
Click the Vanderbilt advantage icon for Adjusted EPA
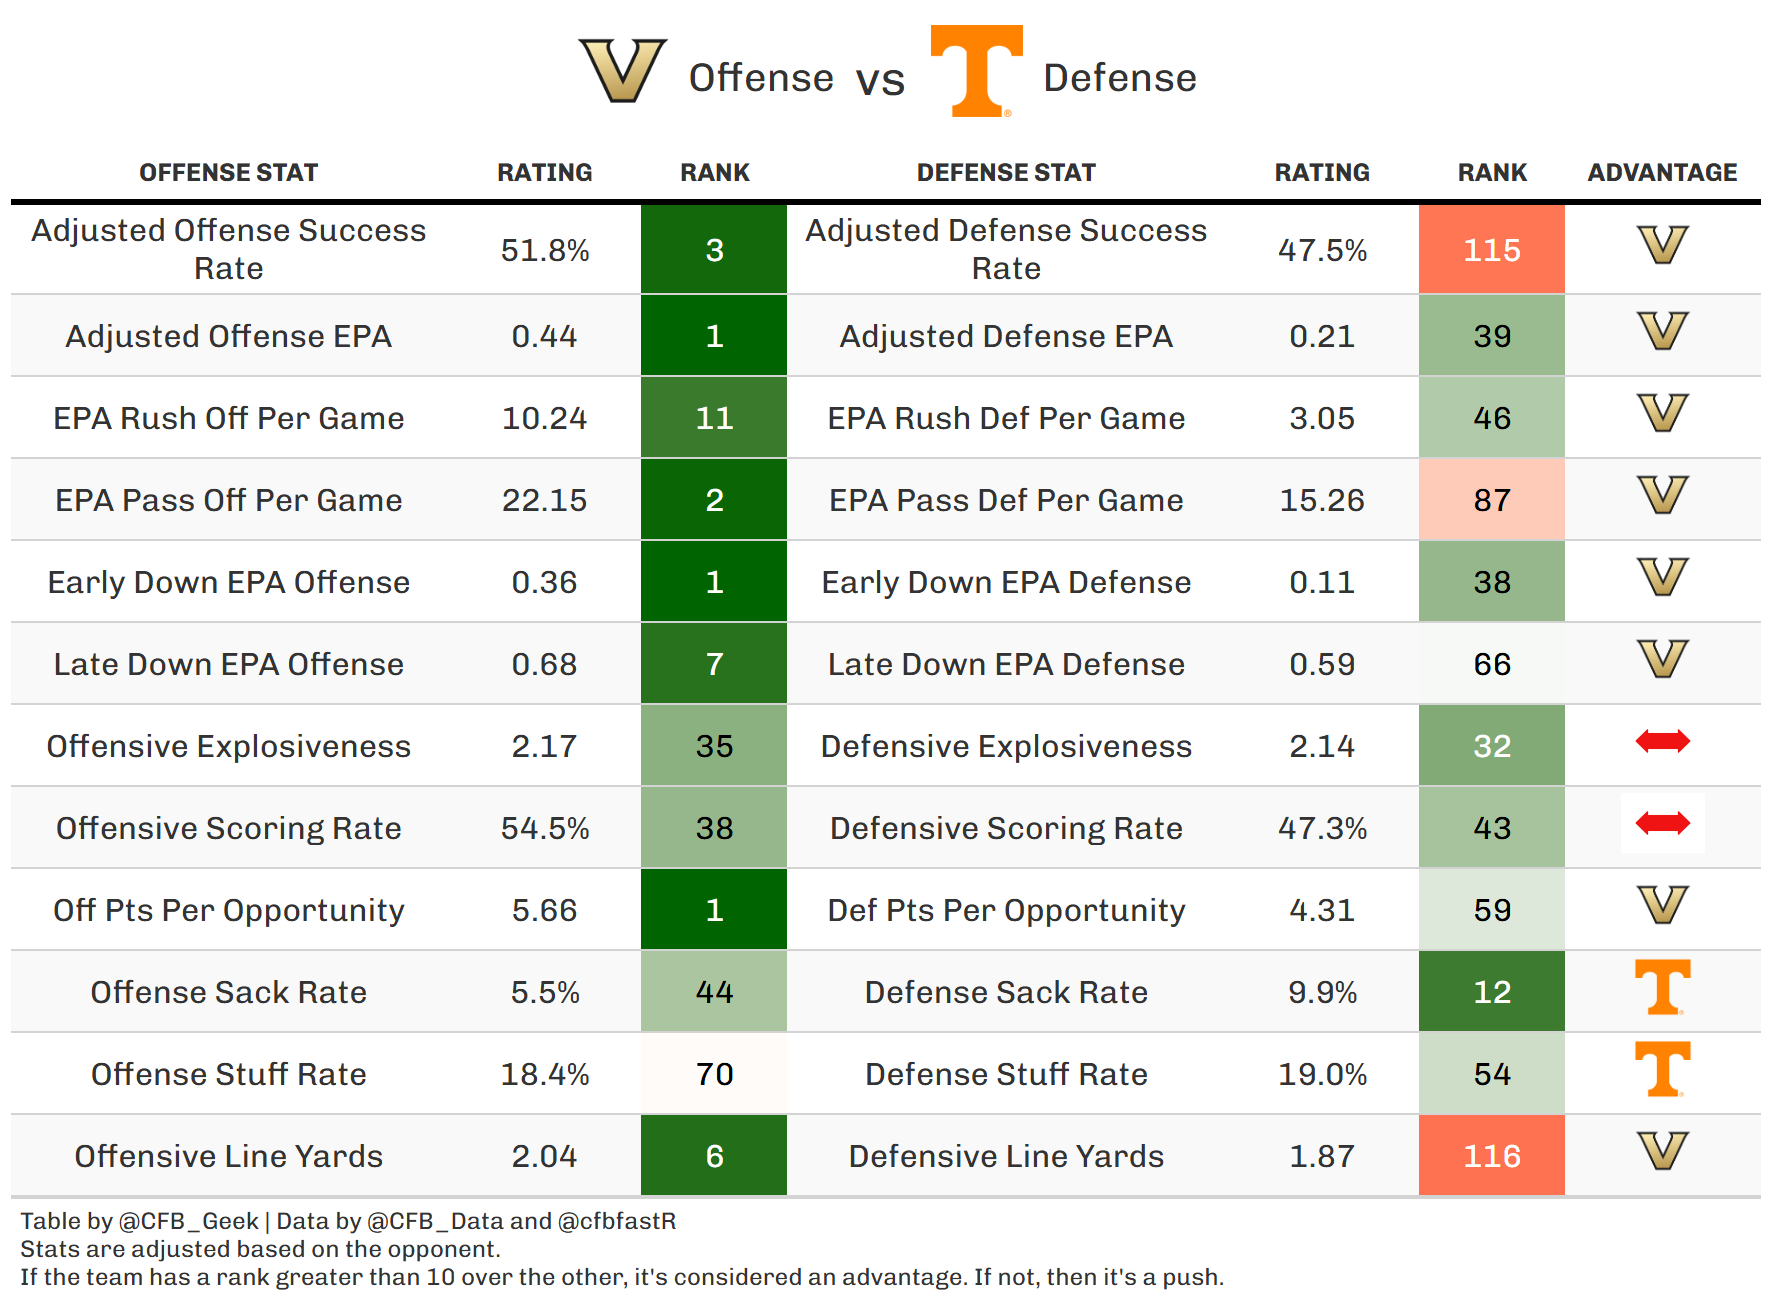click(x=1662, y=331)
